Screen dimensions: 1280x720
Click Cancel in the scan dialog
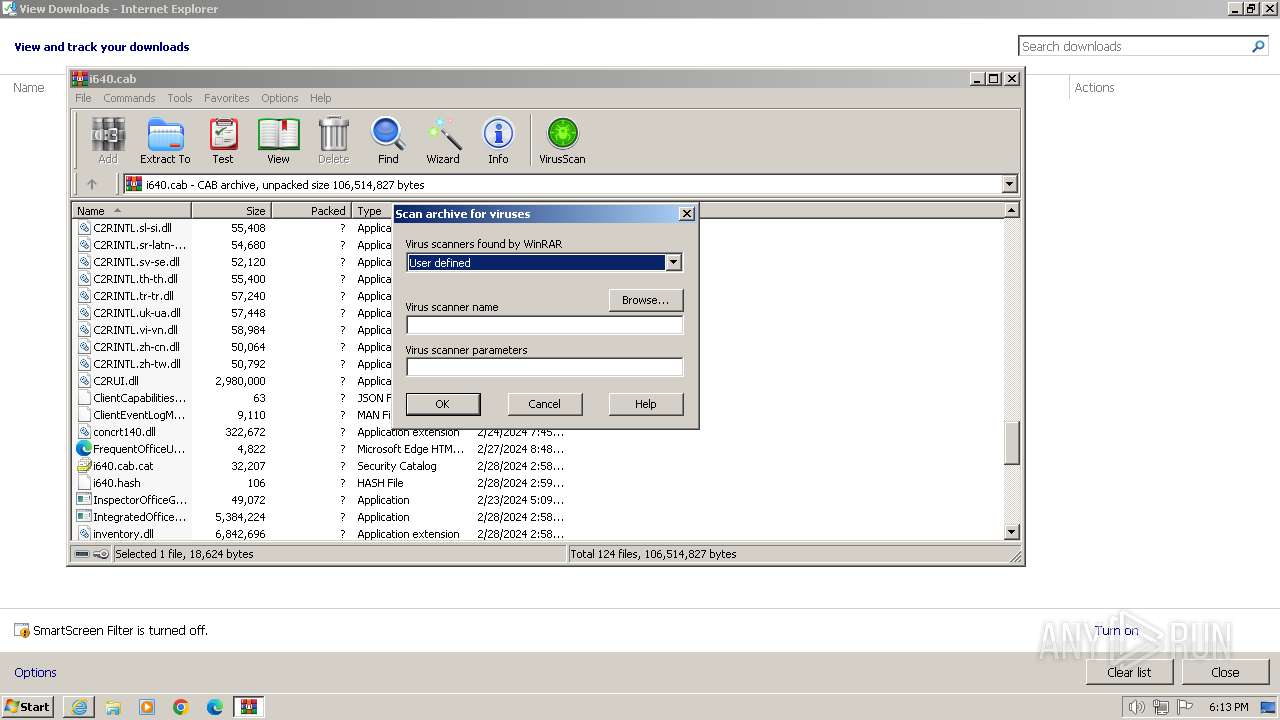click(544, 404)
